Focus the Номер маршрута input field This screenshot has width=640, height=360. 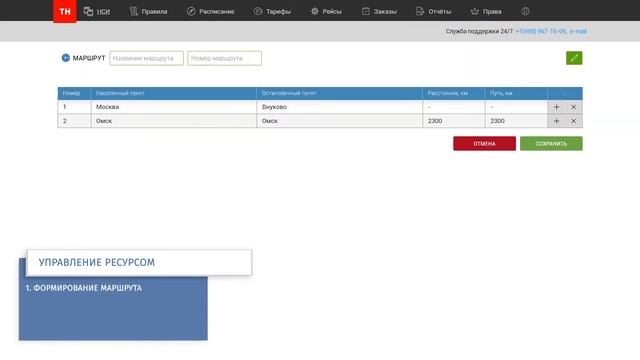(224, 58)
